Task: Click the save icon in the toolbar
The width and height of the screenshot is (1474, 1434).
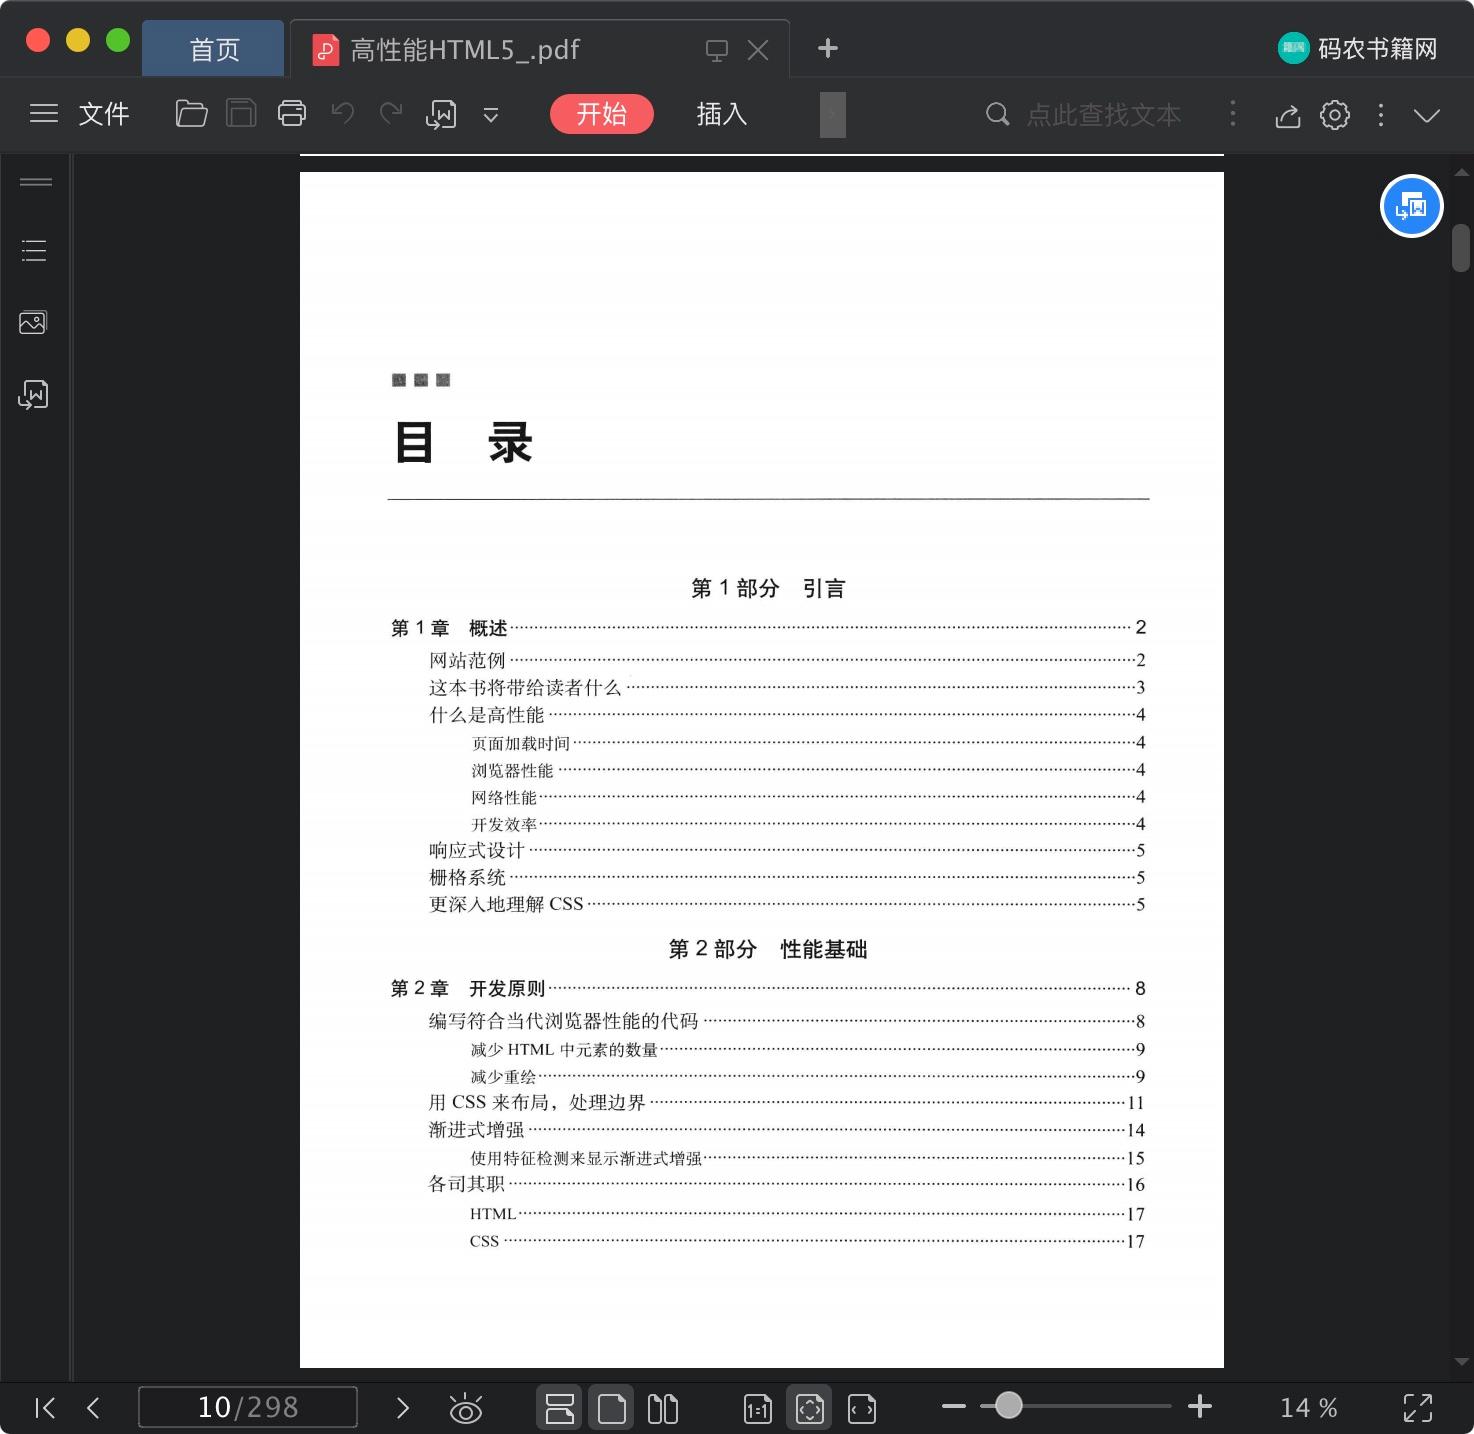Action: (x=241, y=114)
